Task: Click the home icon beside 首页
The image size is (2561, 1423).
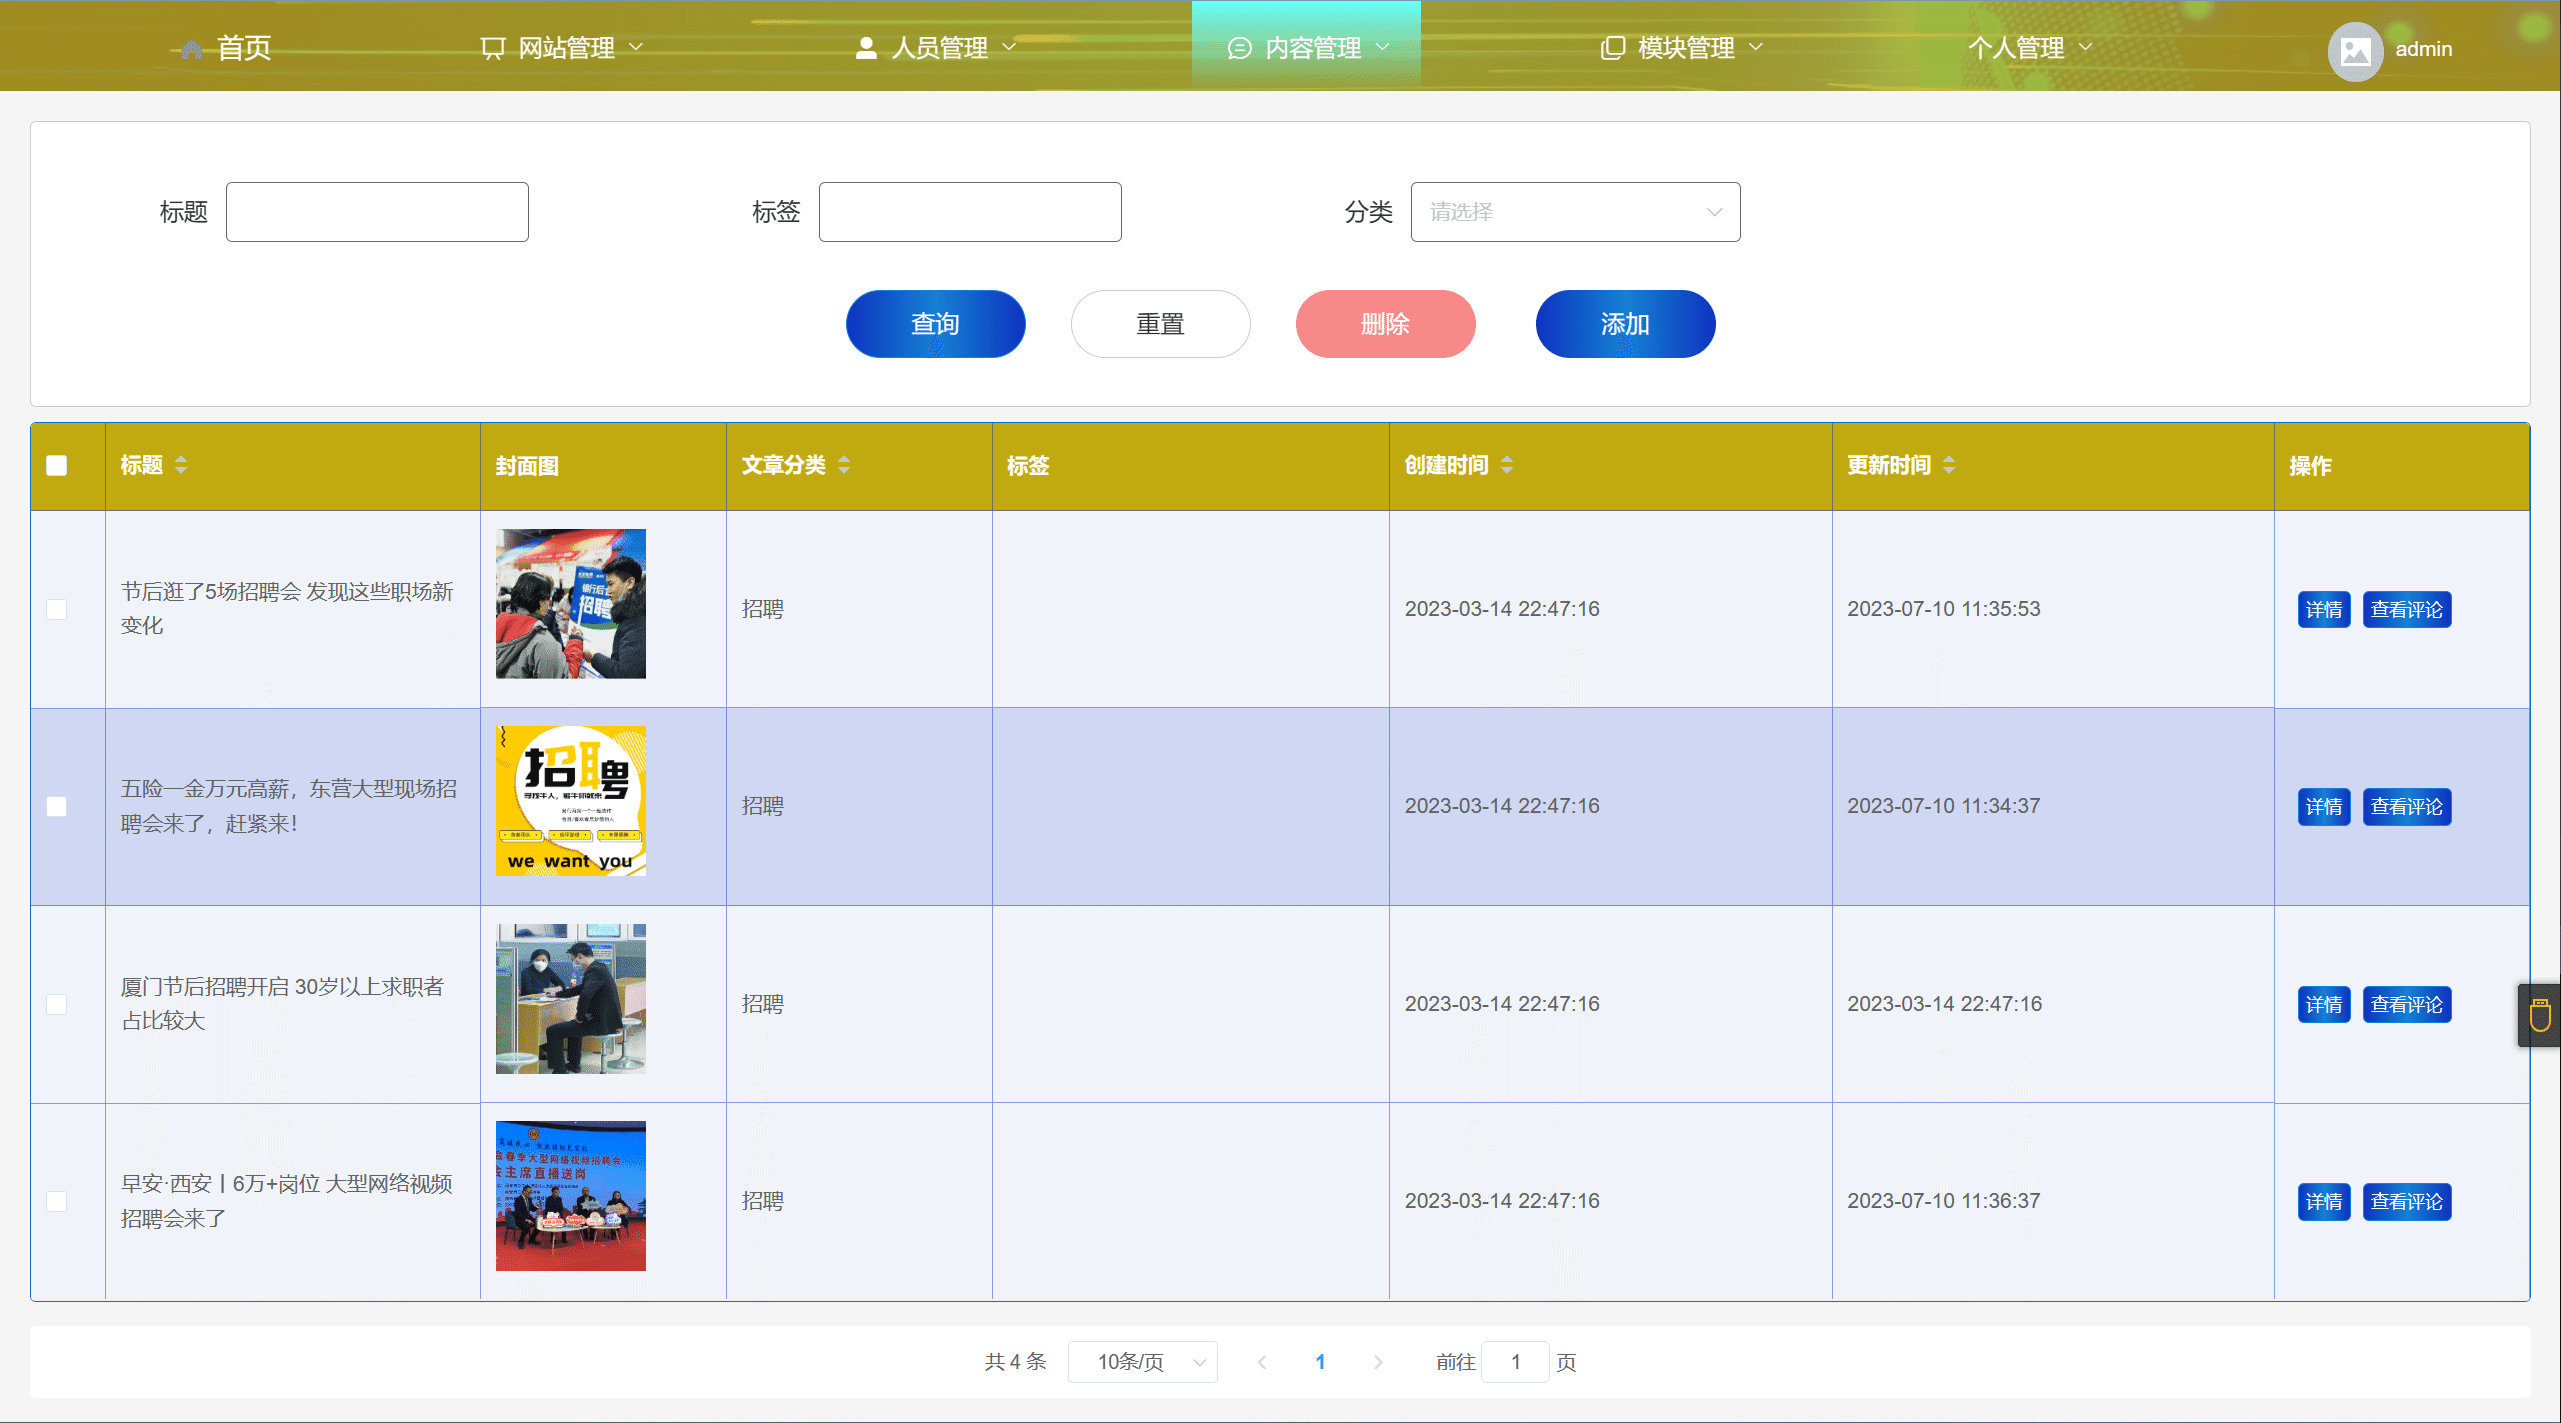Action: (x=192, y=49)
